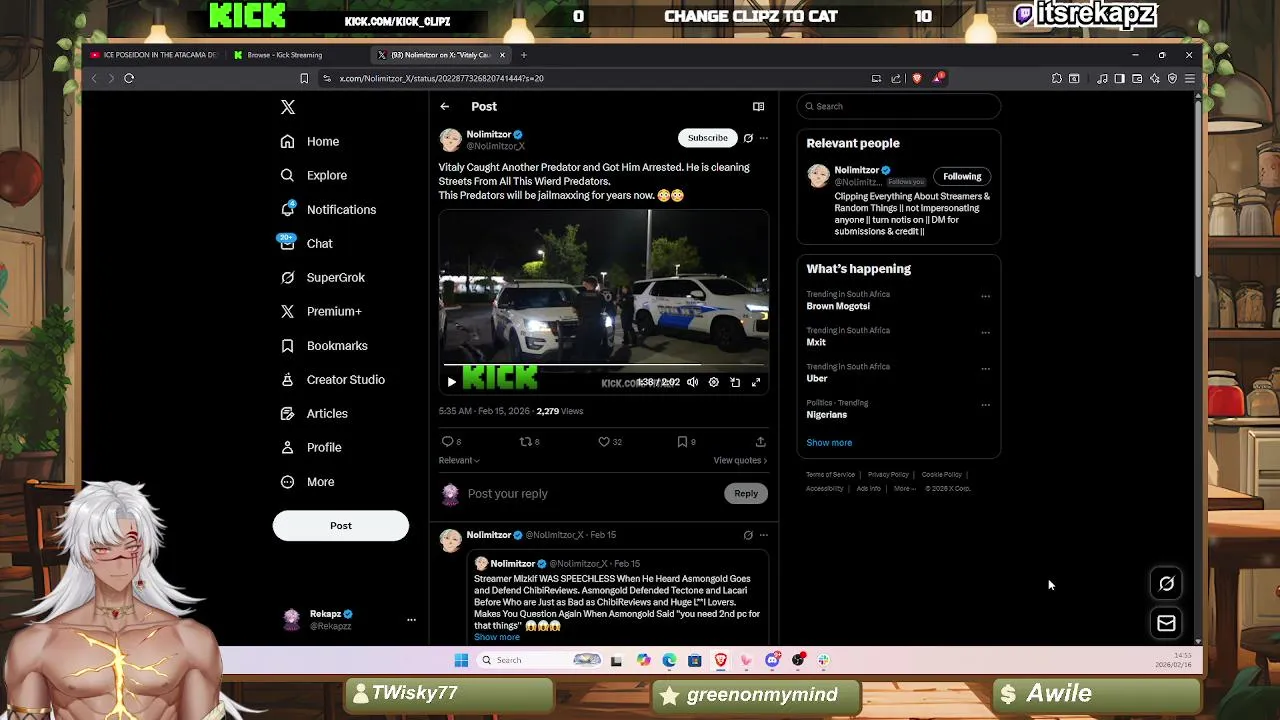Open View quotes link

click(x=740, y=461)
